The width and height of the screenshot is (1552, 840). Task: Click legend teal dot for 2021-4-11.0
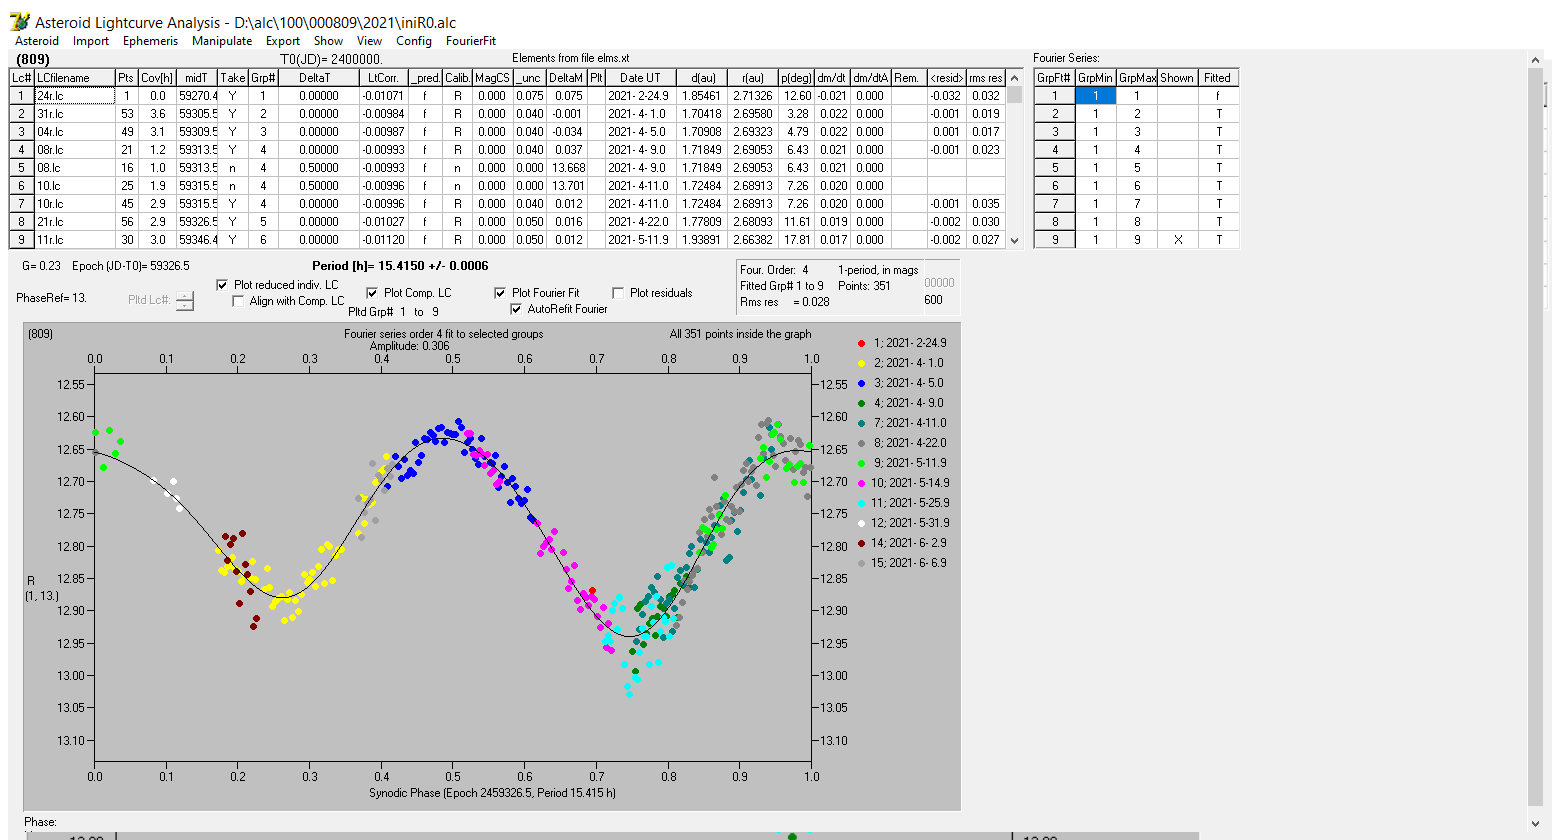click(861, 423)
